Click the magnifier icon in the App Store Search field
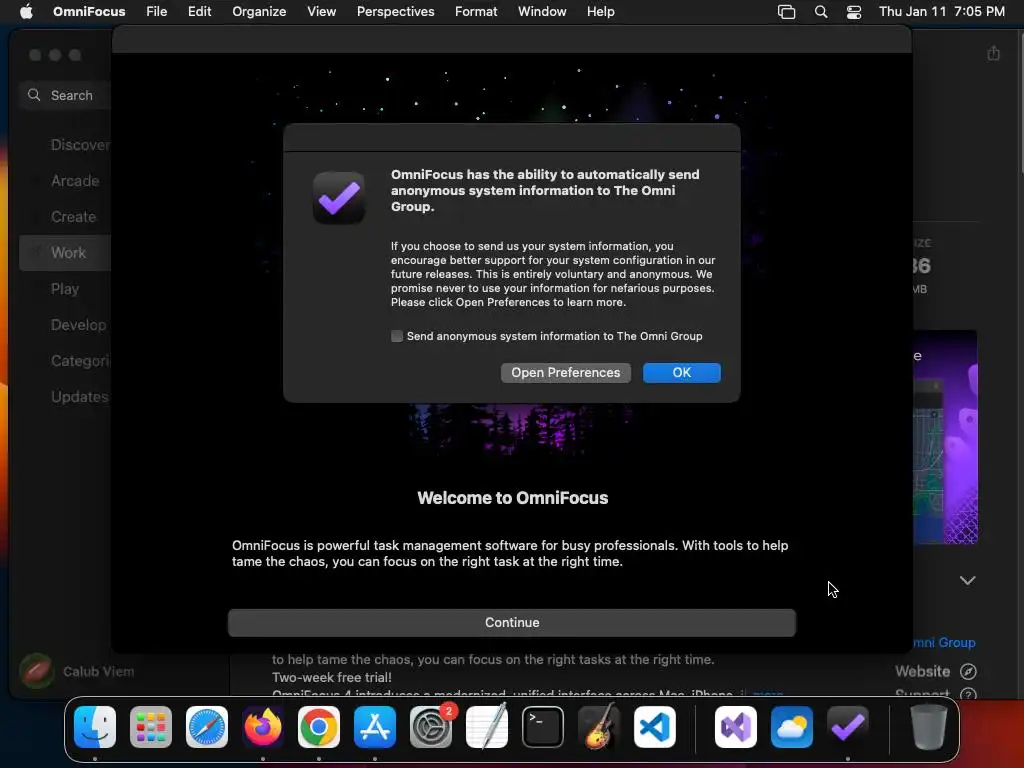1024x768 pixels. click(x=34, y=95)
